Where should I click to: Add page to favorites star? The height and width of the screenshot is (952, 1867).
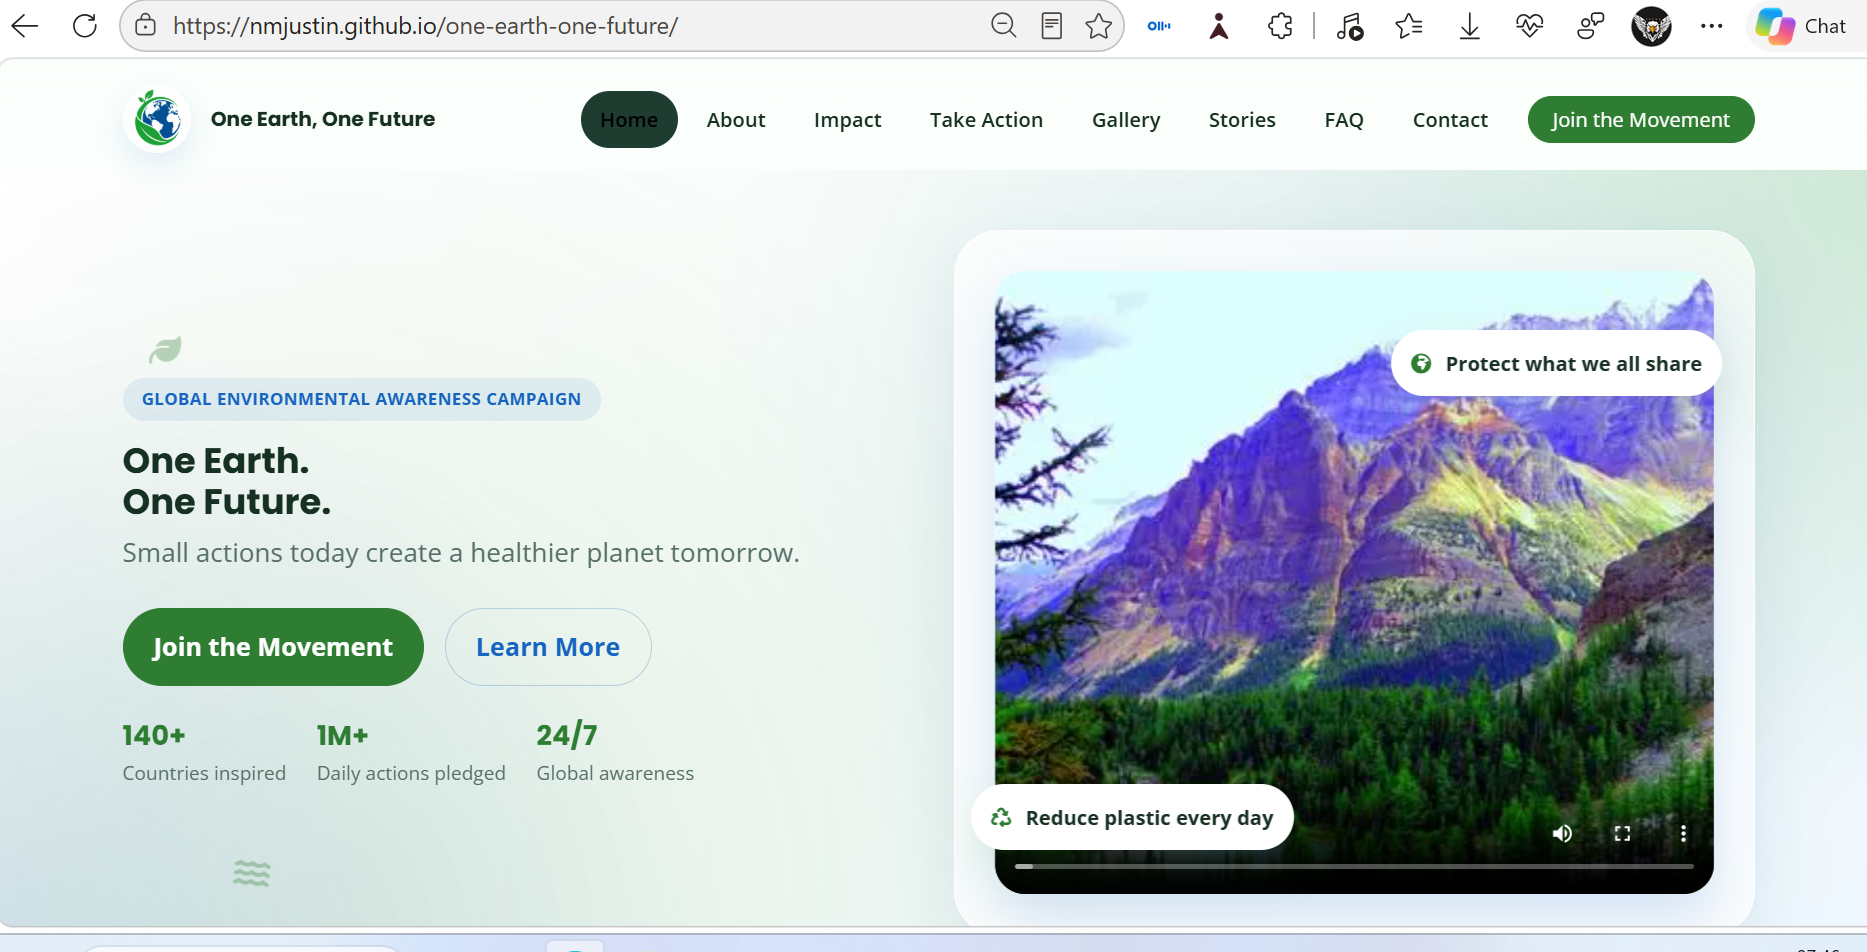click(x=1098, y=26)
